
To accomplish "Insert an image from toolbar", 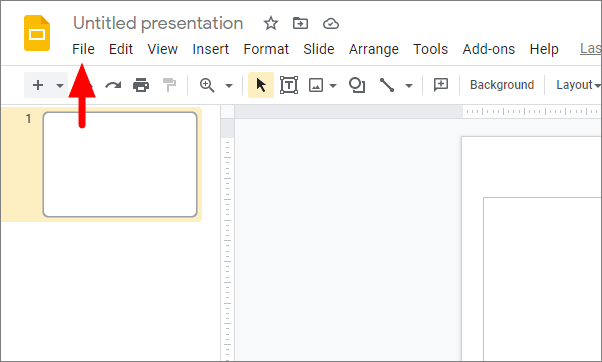I will coord(316,85).
